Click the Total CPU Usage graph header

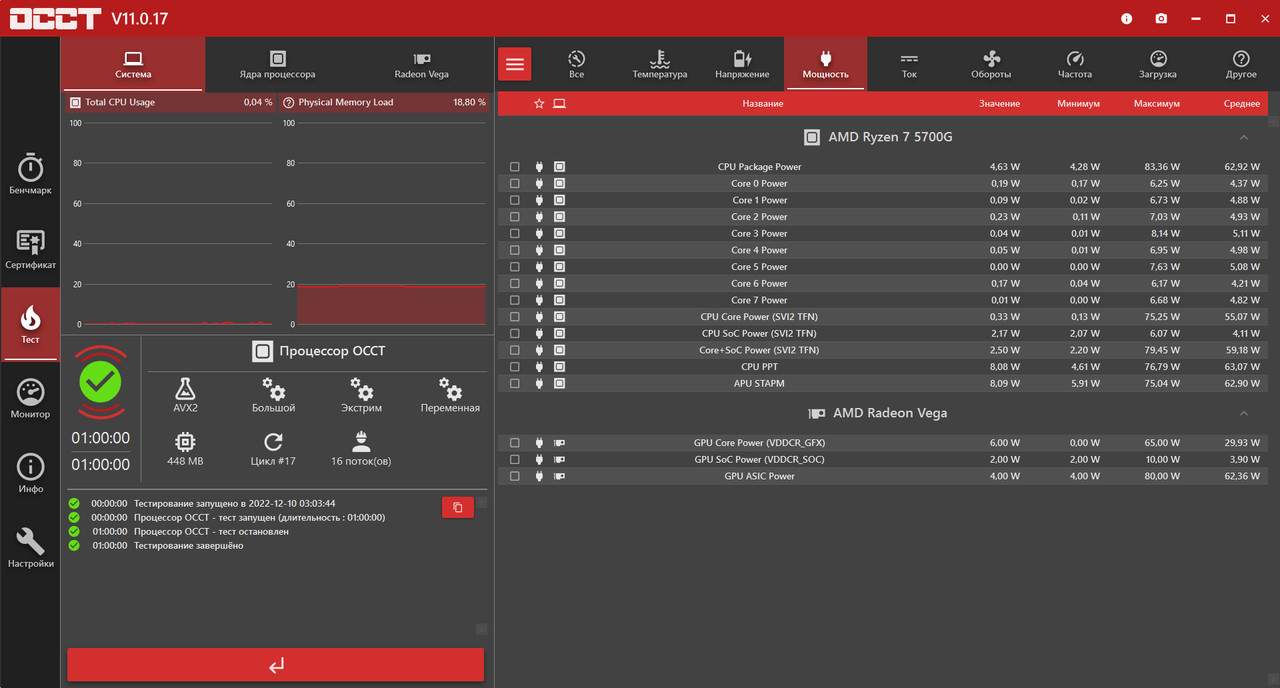[x=170, y=102]
